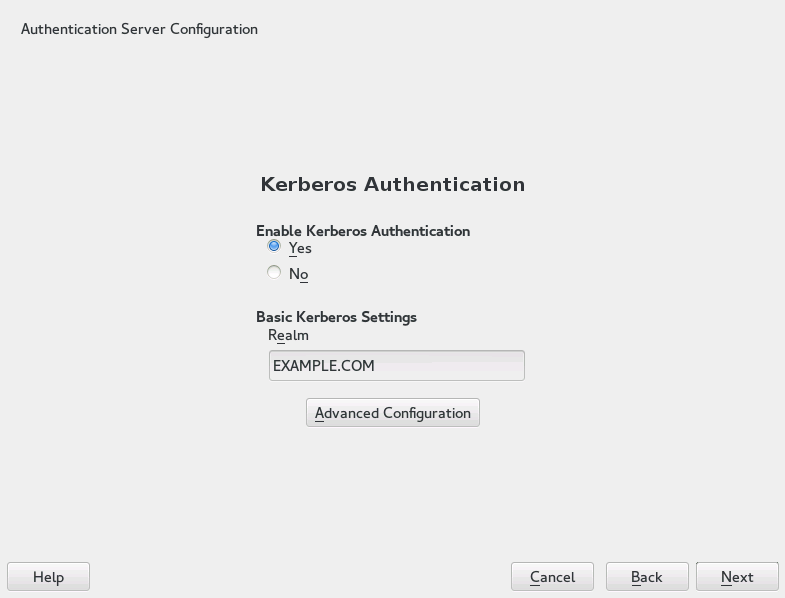Viewport: 785px width, 598px height.
Task: Click the "Realm" field label
Action: 288,335
